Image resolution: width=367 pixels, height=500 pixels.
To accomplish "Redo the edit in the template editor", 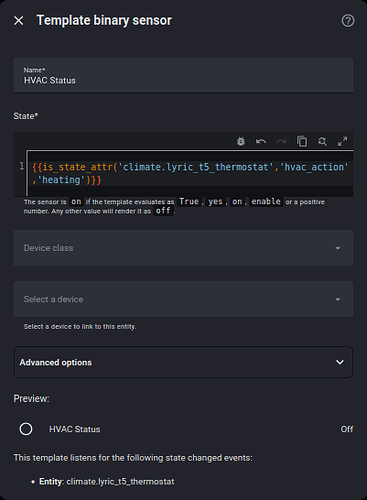I will pyautogui.click(x=281, y=141).
